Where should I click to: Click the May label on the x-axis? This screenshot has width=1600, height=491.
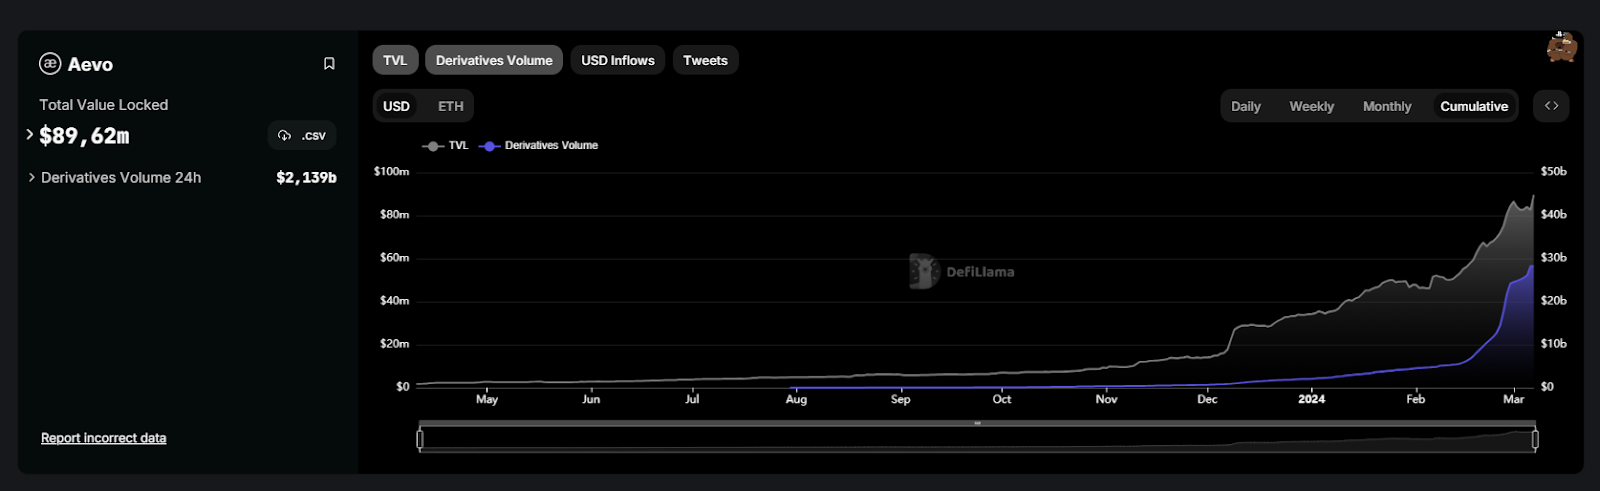pos(487,399)
